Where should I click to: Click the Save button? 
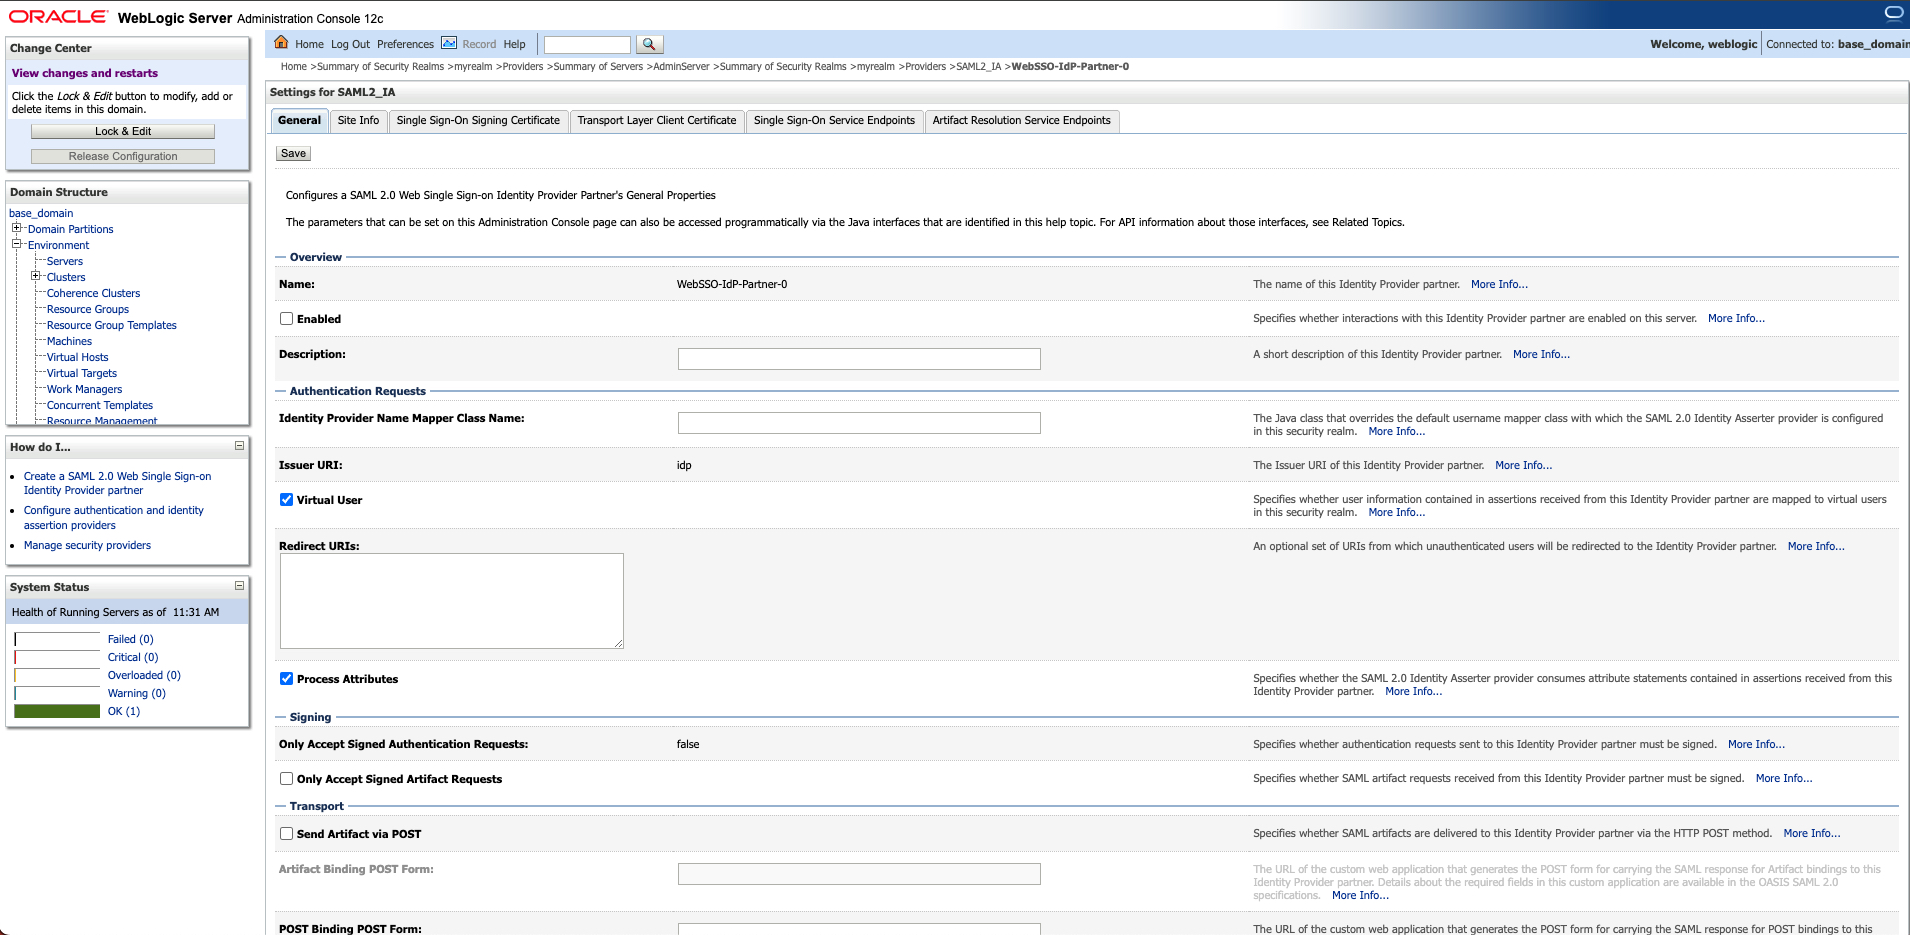tap(293, 154)
